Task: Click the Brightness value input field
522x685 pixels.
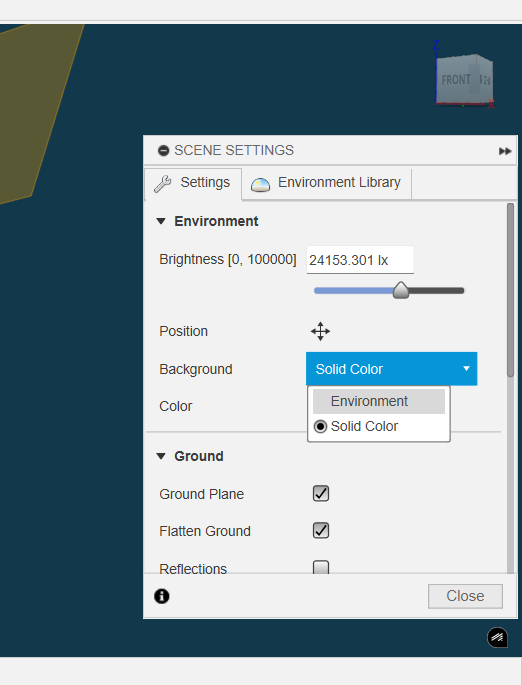Action: tap(360, 260)
